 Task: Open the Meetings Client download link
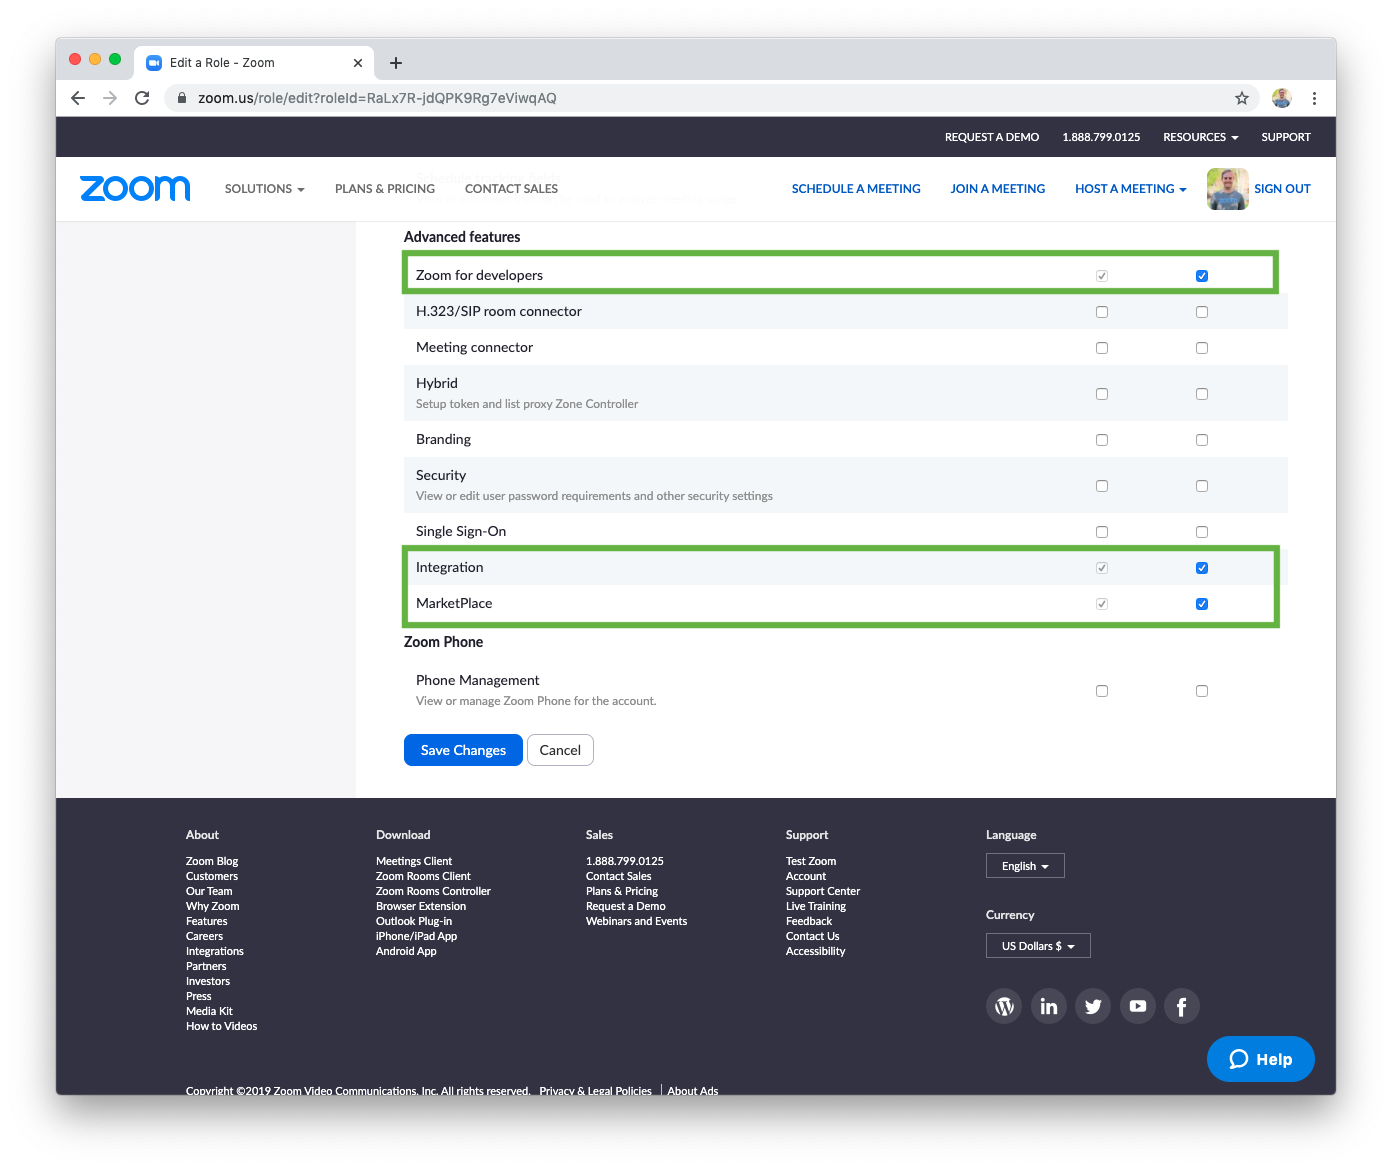pyautogui.click(x=414, y=861)
